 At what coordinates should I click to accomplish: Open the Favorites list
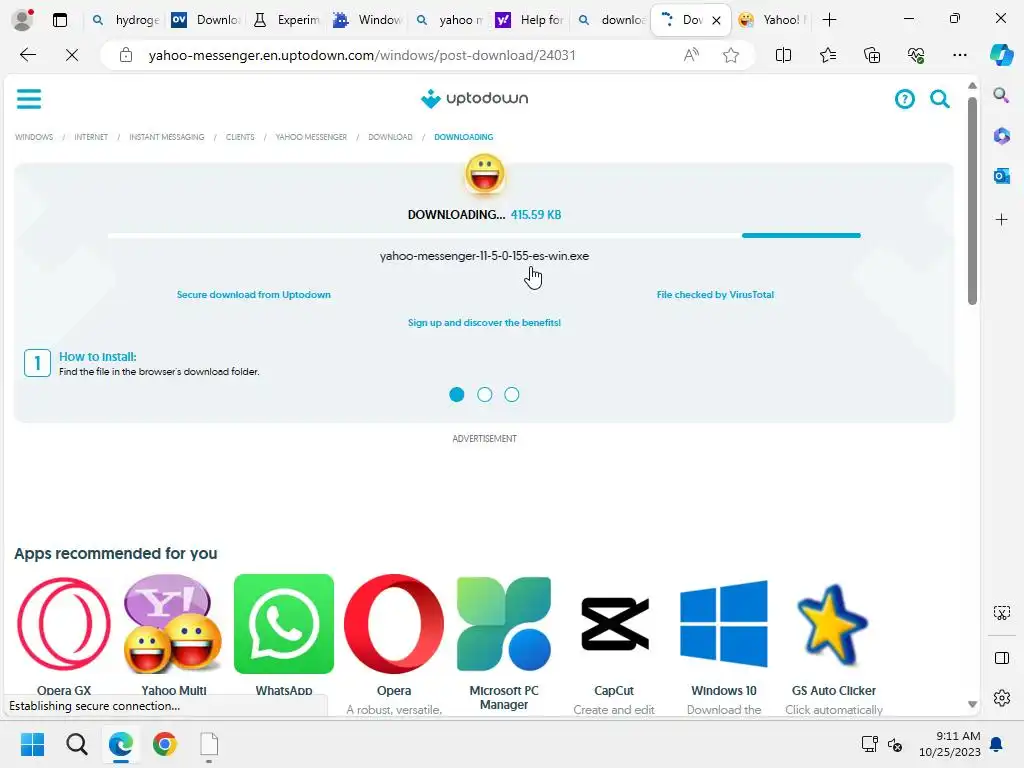click(x=827, y=55)
